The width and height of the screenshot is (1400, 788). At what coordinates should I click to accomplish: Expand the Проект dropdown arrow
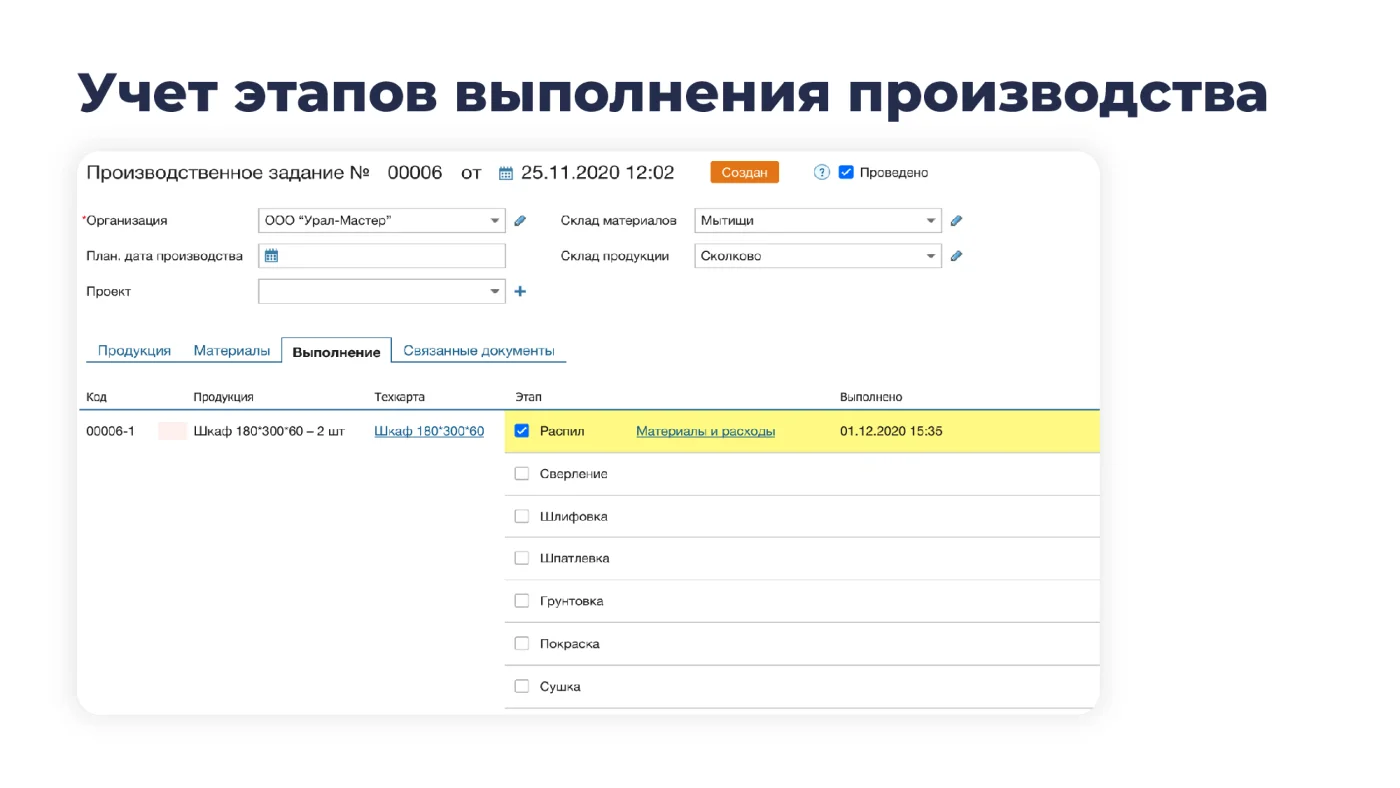pyautogui.click(x=495, y=292)
